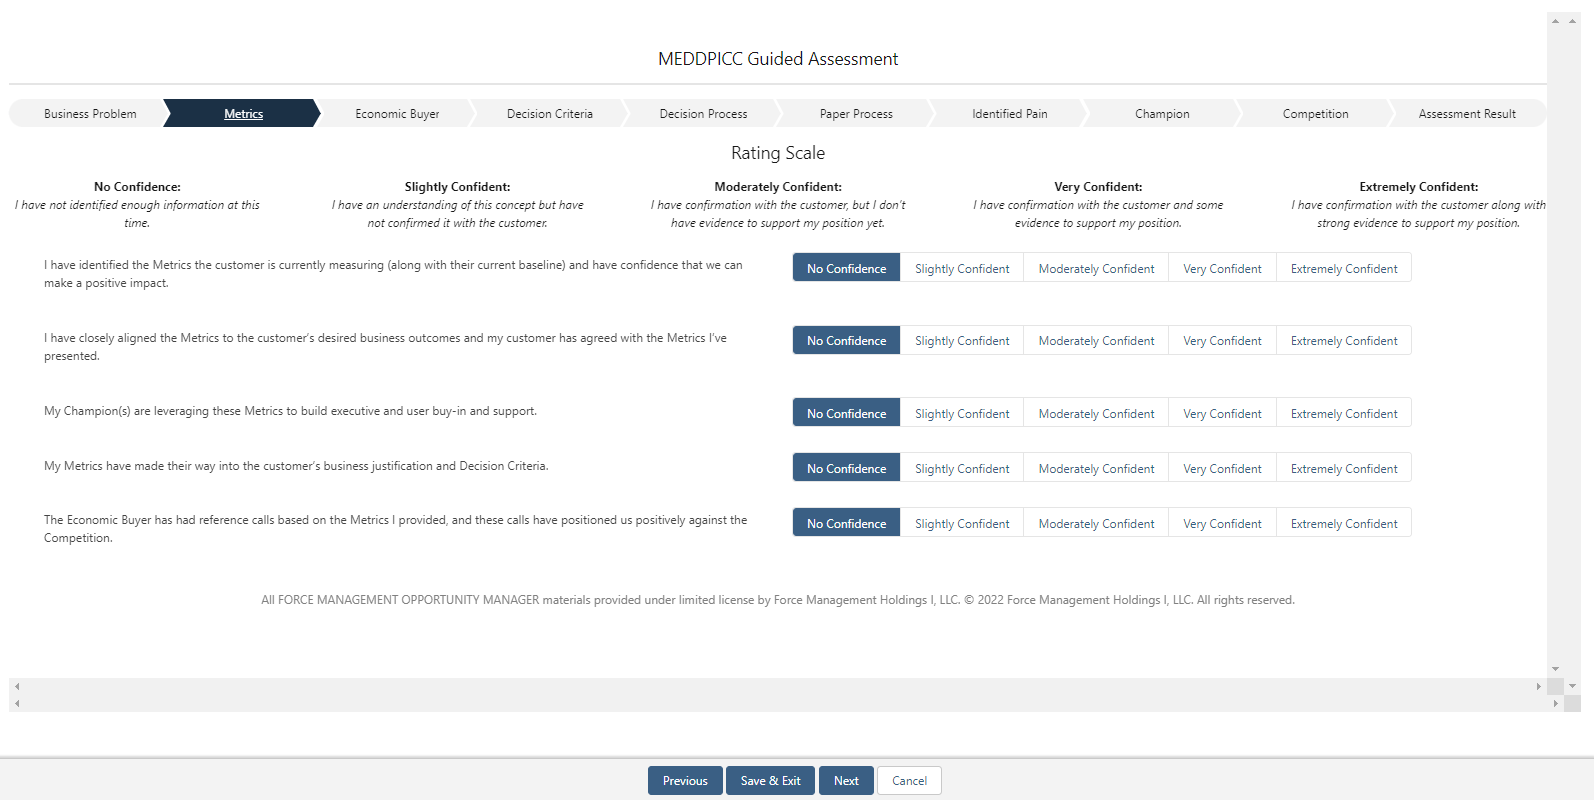
Task: Select Very Confident for Champion leveraging Metrics
Action: click(x=1222, y=414)
